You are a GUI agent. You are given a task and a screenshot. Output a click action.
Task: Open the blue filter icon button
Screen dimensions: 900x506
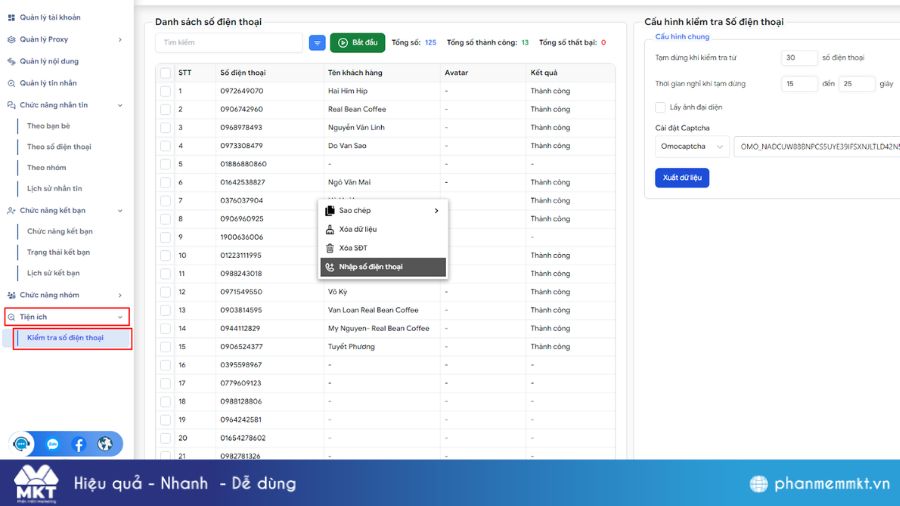(x=317, y=42)
